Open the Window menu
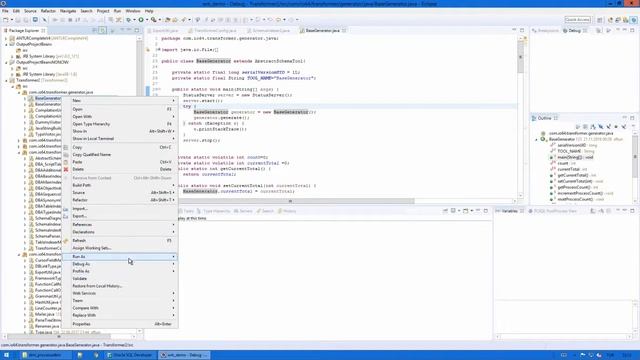The height and width of the screenshot is (360, 640). click(x=133, y=11)
